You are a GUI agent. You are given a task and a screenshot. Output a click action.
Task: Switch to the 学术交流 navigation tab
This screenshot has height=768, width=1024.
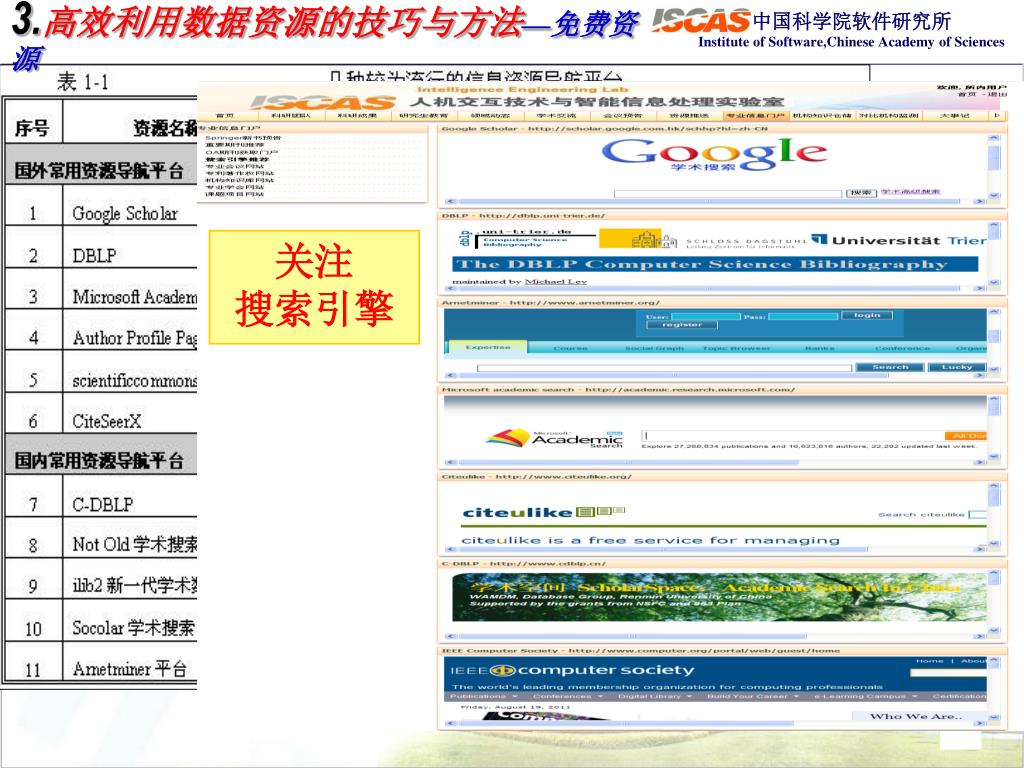[x=556, y=116]
